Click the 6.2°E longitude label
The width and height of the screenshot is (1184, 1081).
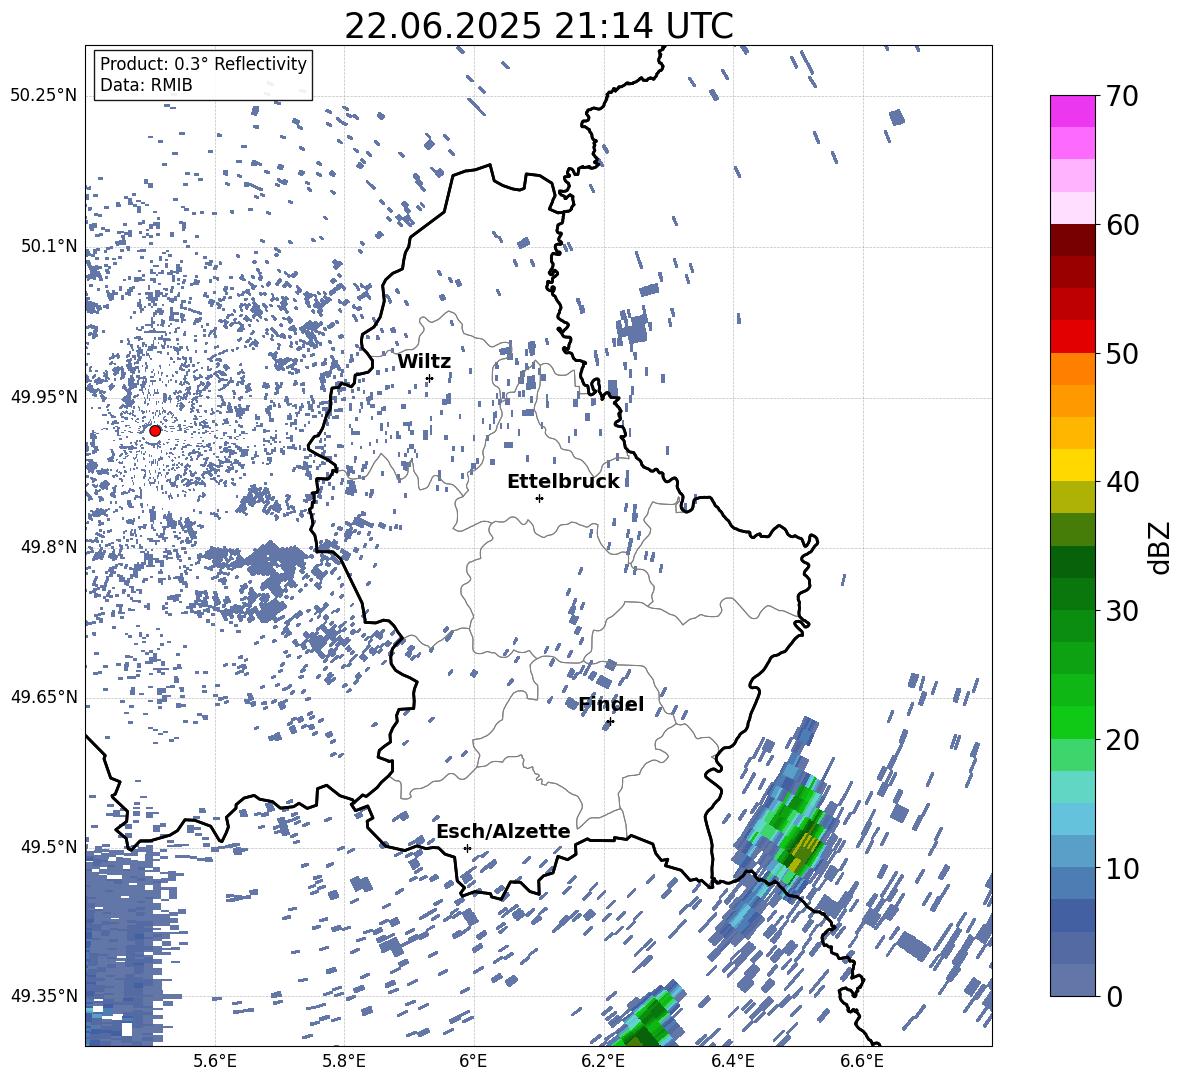[x=603, y=1061]
